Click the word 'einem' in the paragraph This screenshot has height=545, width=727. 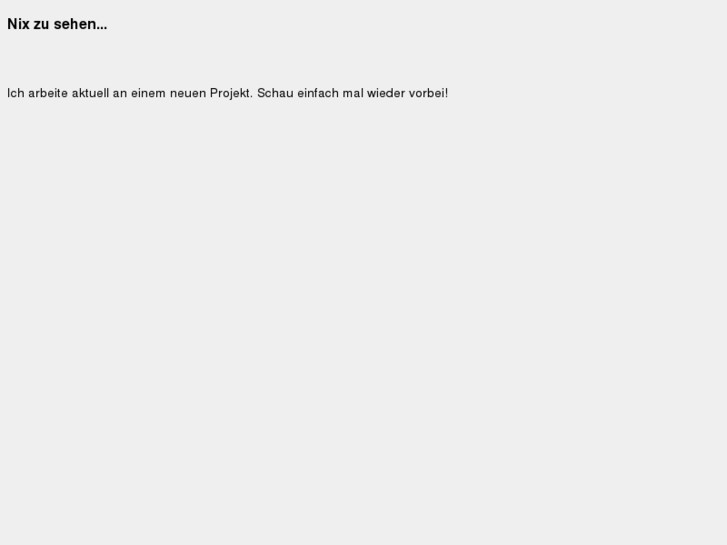pyautogui.click(x=148, y=93)
